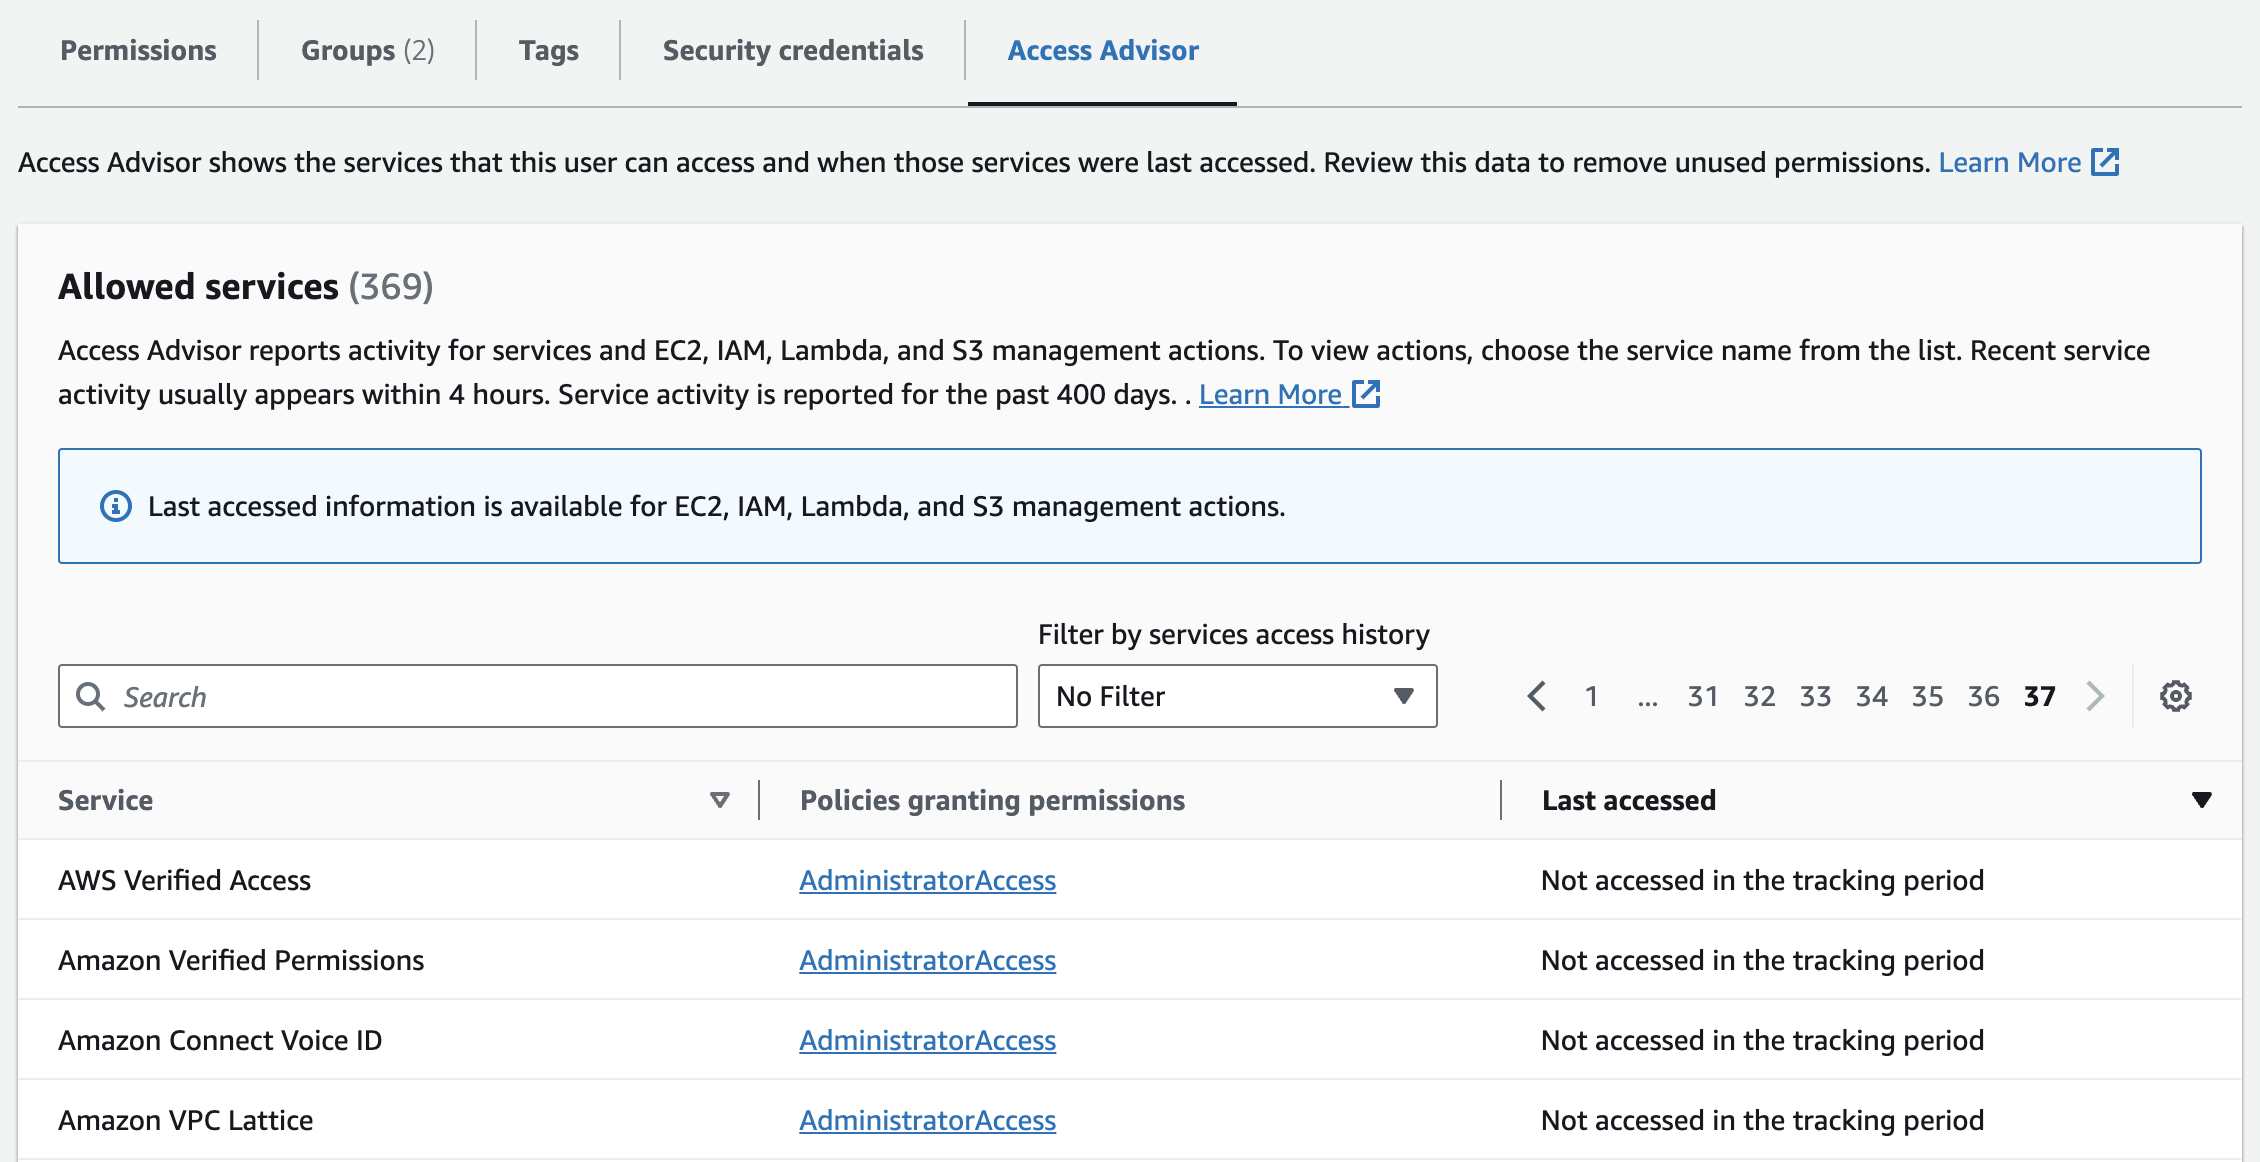Open the Tags tab

548,50
